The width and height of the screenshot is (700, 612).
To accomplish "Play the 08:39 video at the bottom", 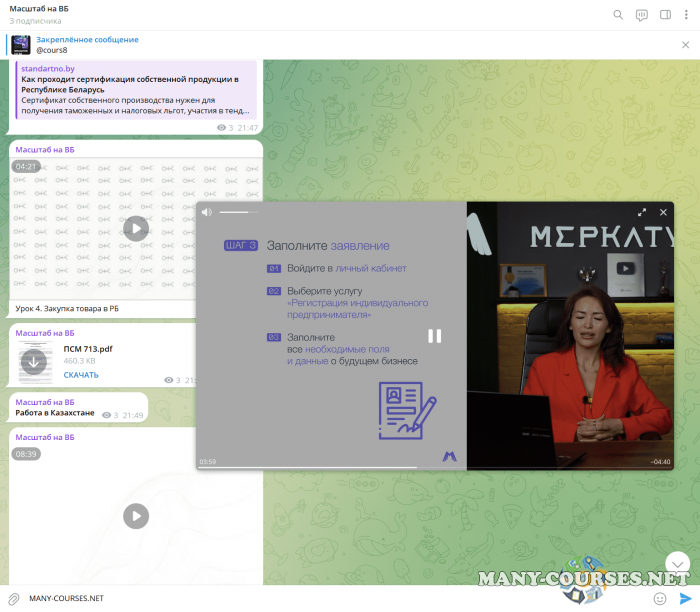I will 135,516.
